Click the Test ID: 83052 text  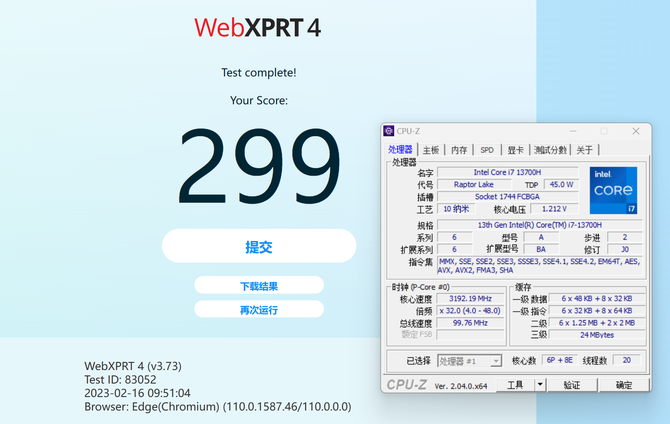(x=120, y=380)
